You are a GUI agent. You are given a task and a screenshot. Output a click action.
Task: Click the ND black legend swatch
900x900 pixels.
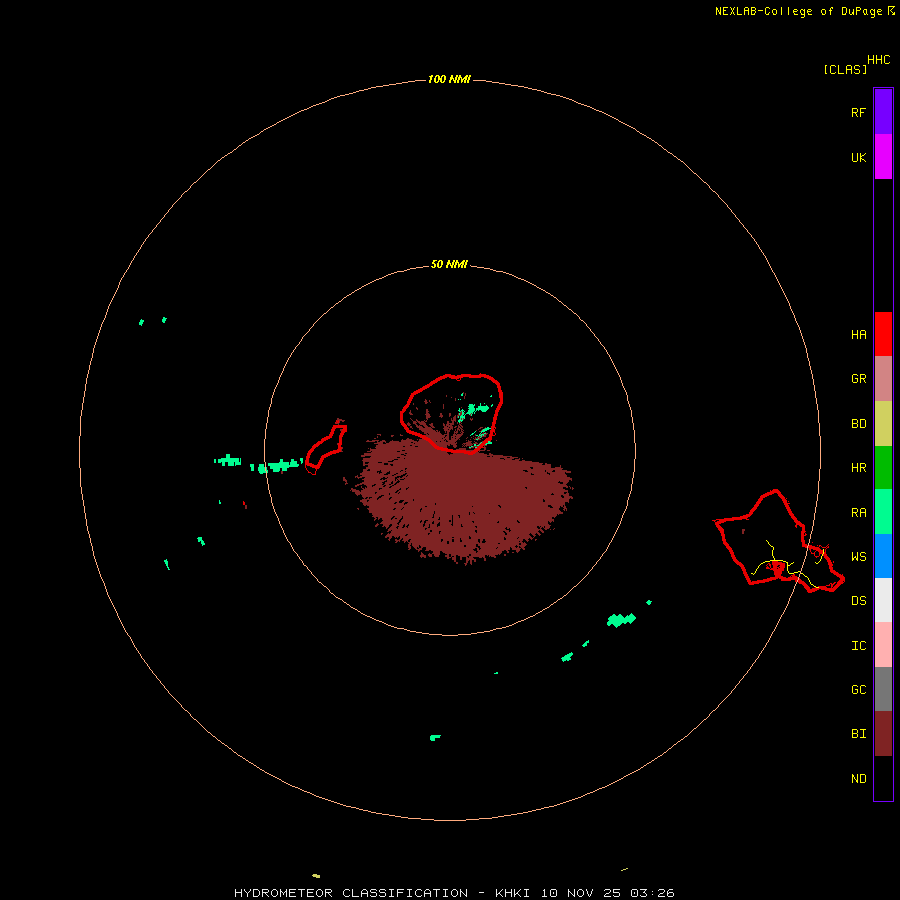(883, 778)
